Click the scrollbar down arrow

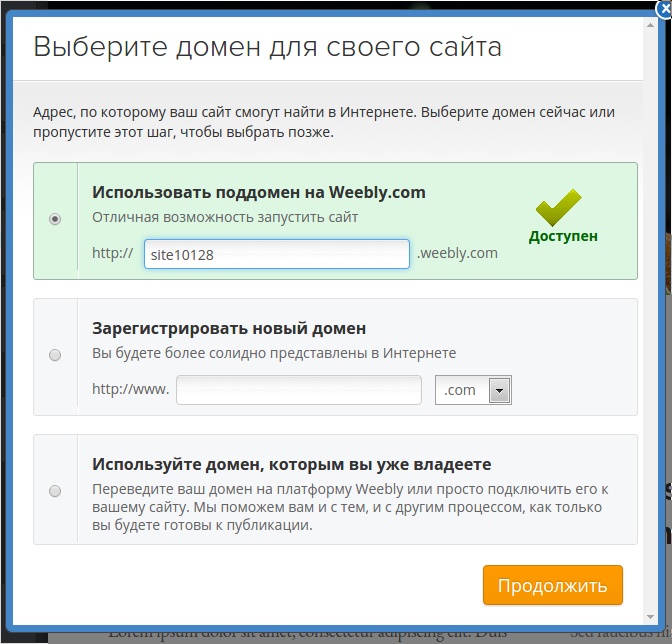tap(651, 617)
